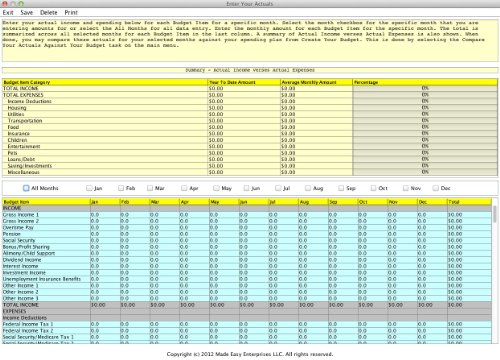
Task: Check the All Months checkbox
Action: point(26,188)
